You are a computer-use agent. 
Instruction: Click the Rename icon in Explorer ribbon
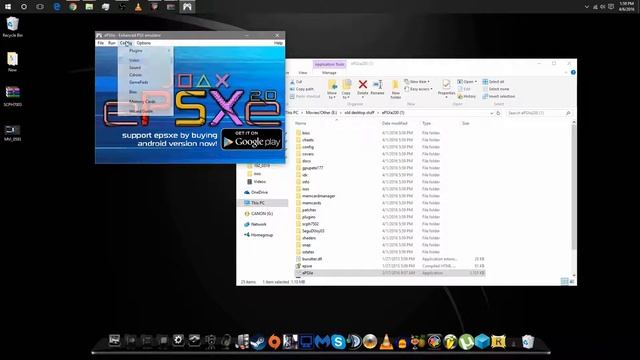coord(378,88)
